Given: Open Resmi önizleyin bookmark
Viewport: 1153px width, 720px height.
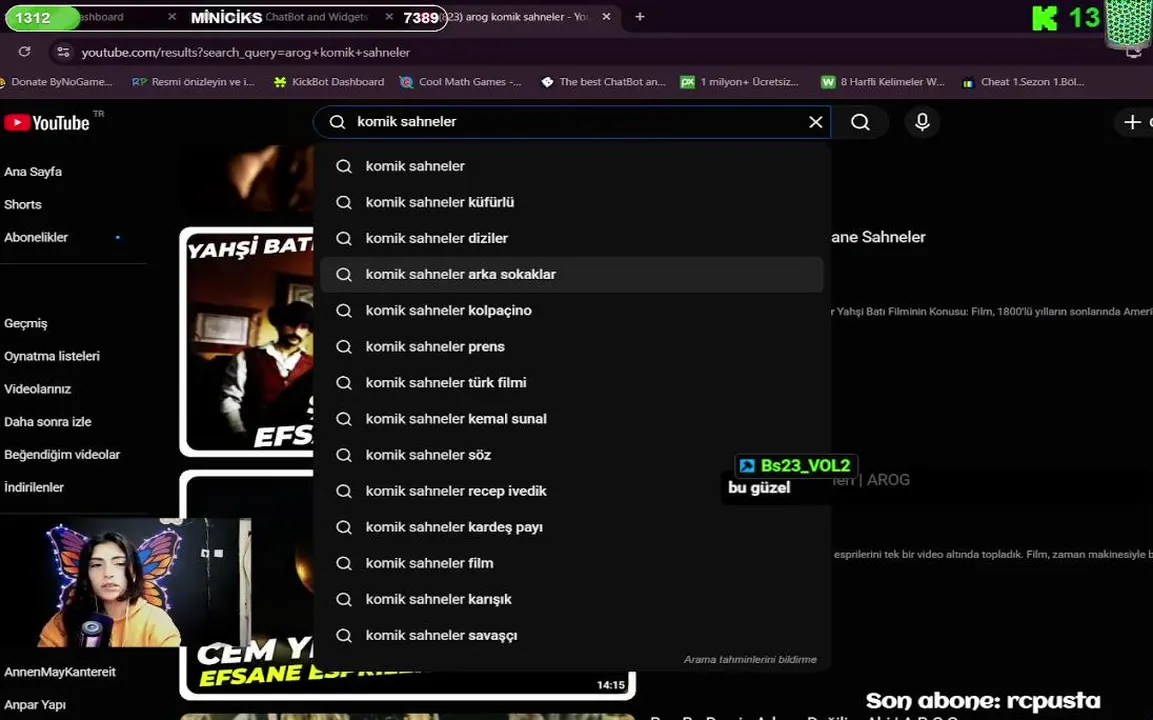Looking at the screenshot, I should point(193,82).
